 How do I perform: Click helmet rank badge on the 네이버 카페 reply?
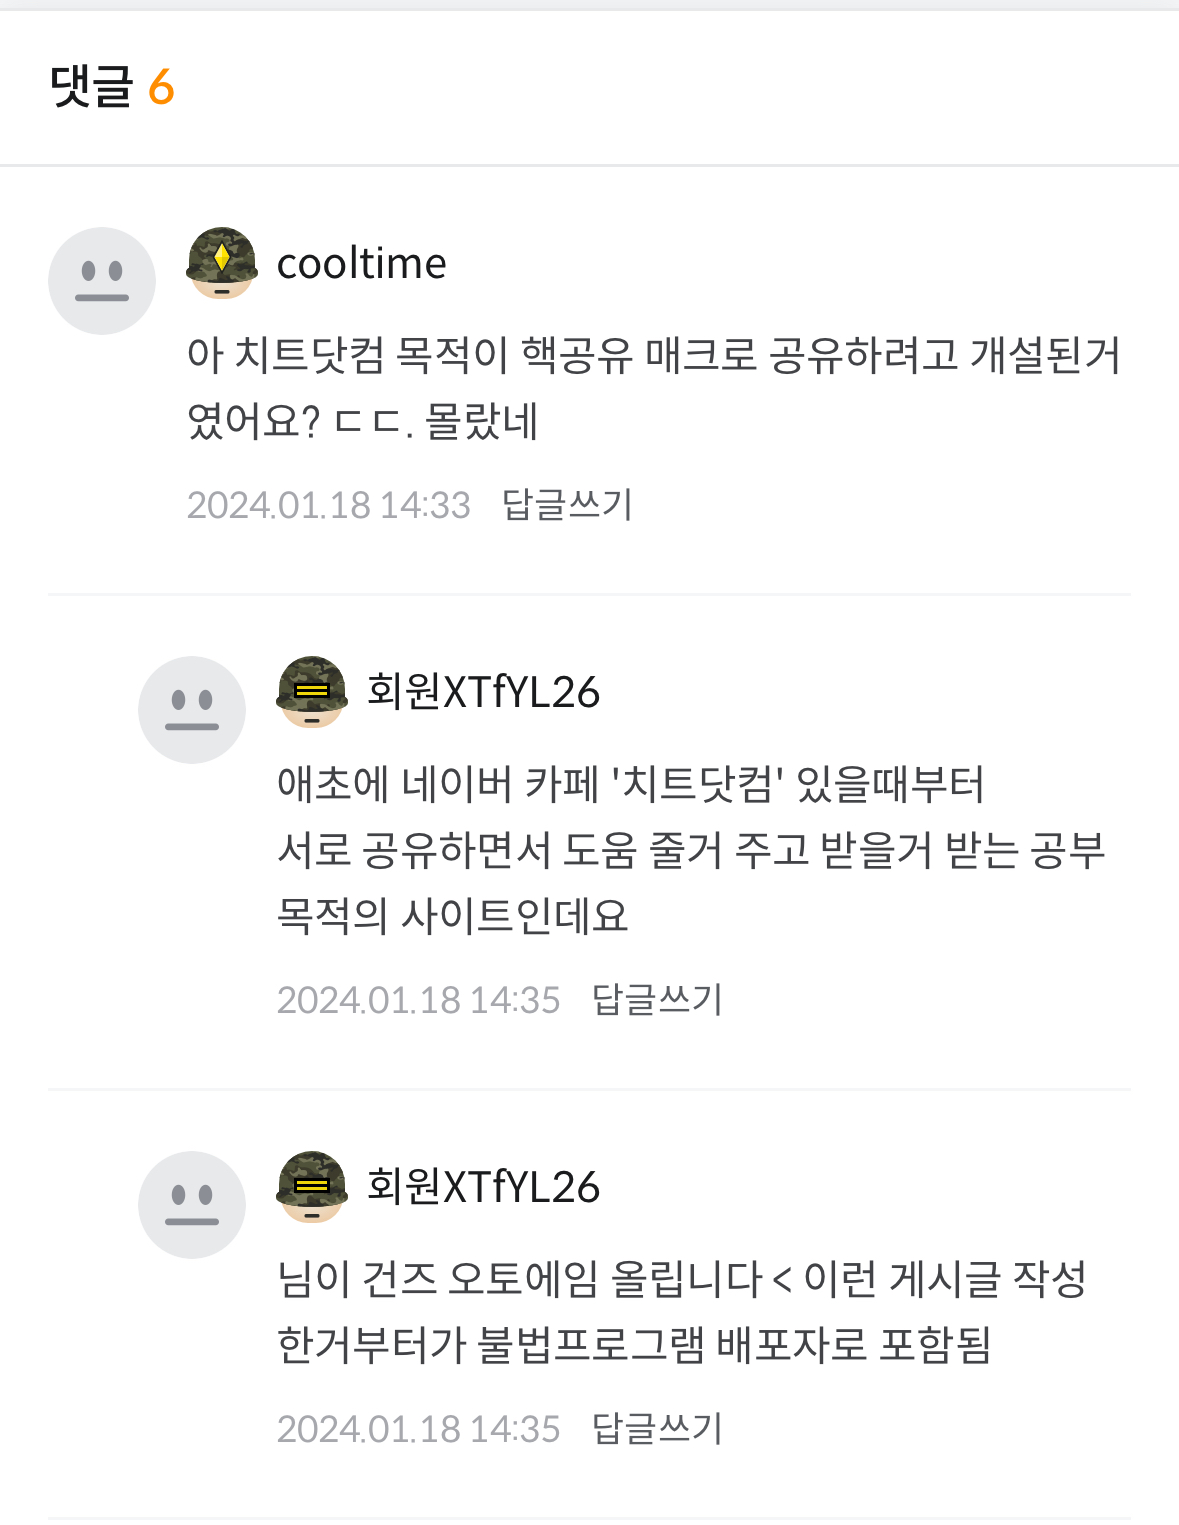point(312,692)
